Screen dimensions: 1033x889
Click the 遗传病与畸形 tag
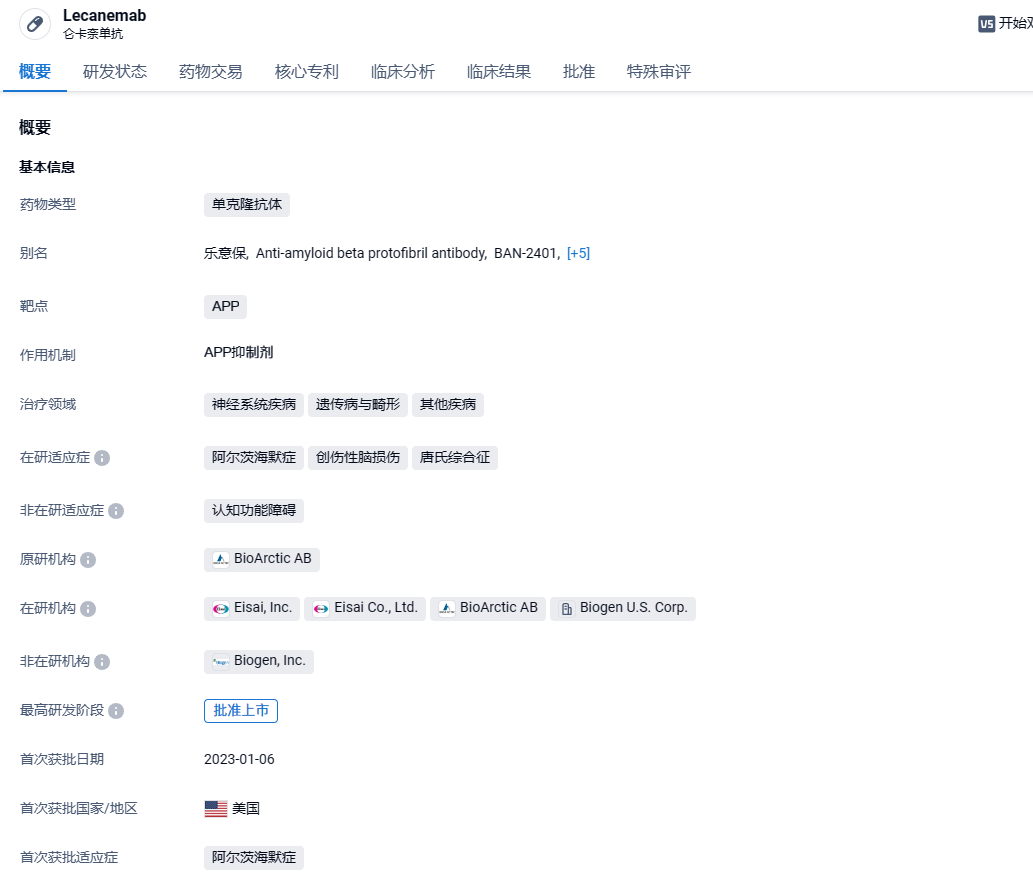tap(358, 405)
